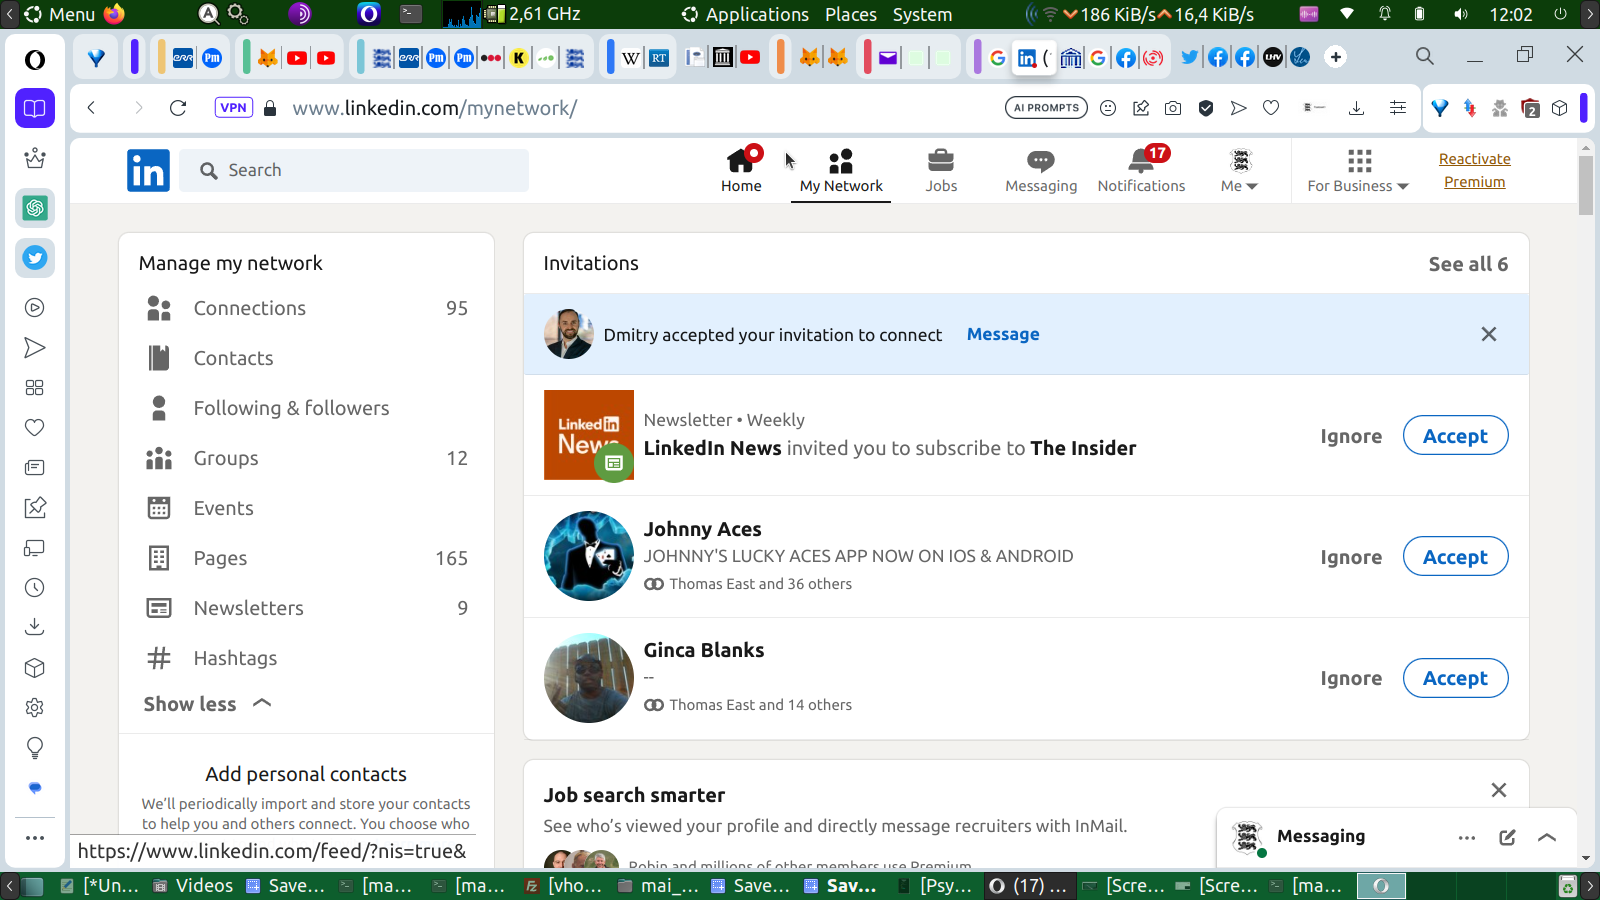Expand the Me profile dropdown
Screen dimensions: 1600x900
[1240, 171]
